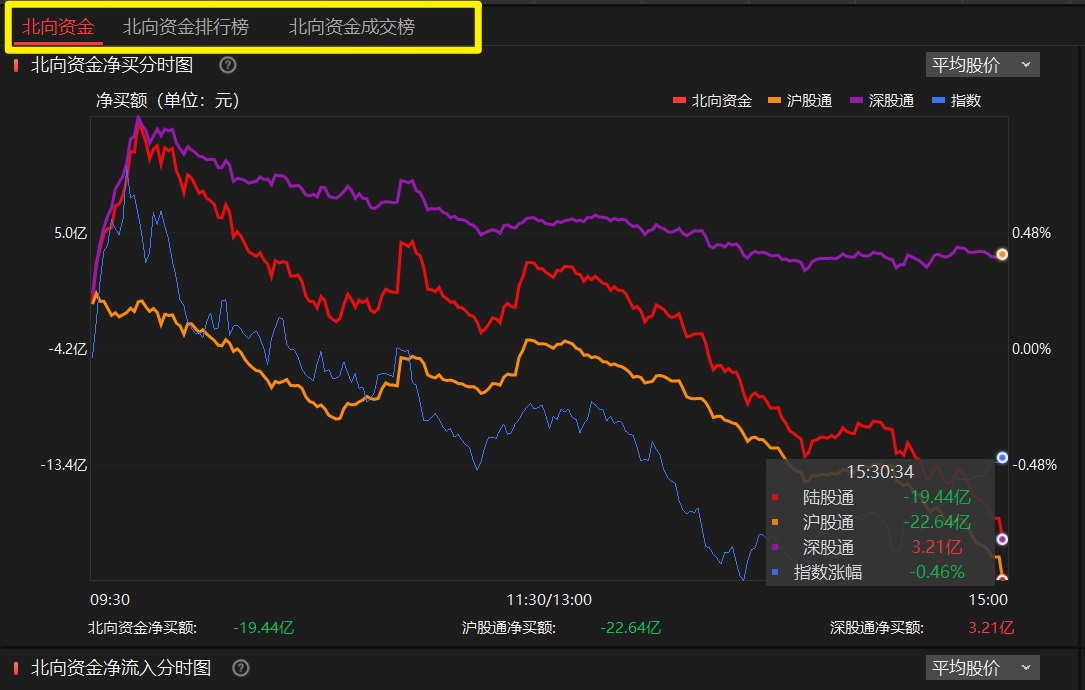The width and height of the screenshot is (1085, 690).
Task: Select 沪股通净买额 value -22.64亿
Action: coord(630,628)
